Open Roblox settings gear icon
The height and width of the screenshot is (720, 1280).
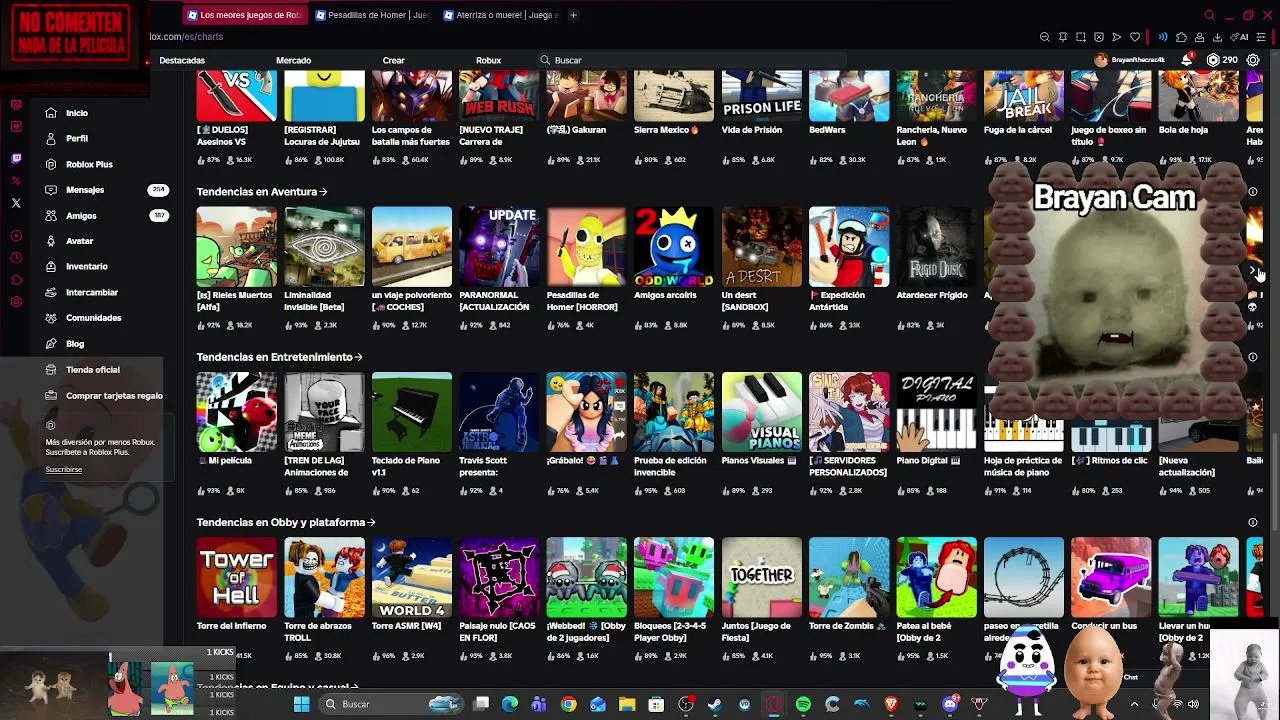click(x=1253, y=60)
